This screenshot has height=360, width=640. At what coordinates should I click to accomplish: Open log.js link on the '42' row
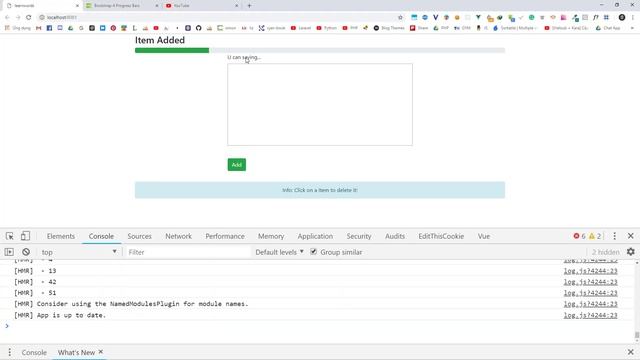coord(590,282)
